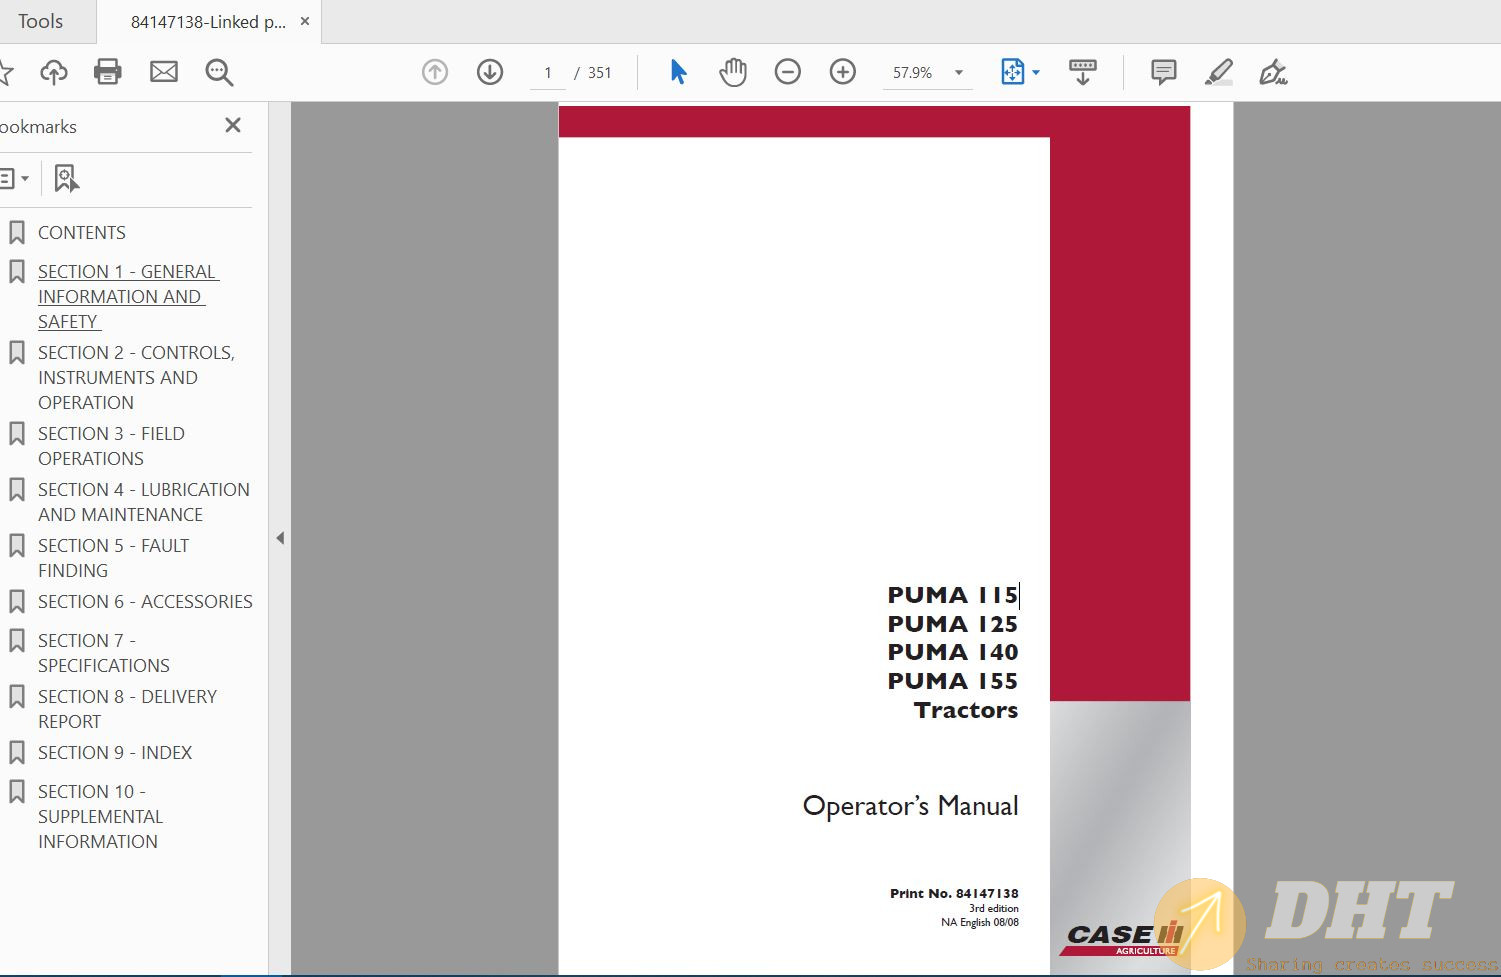Activate the hand pan tool
The height and width of the screenshot is (977, 1501).
[733, 72]
